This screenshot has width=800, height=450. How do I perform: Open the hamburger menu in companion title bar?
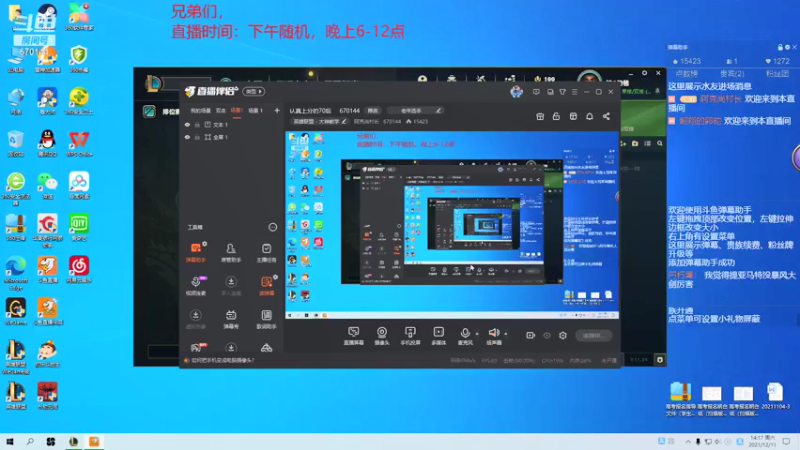(574, 92)
